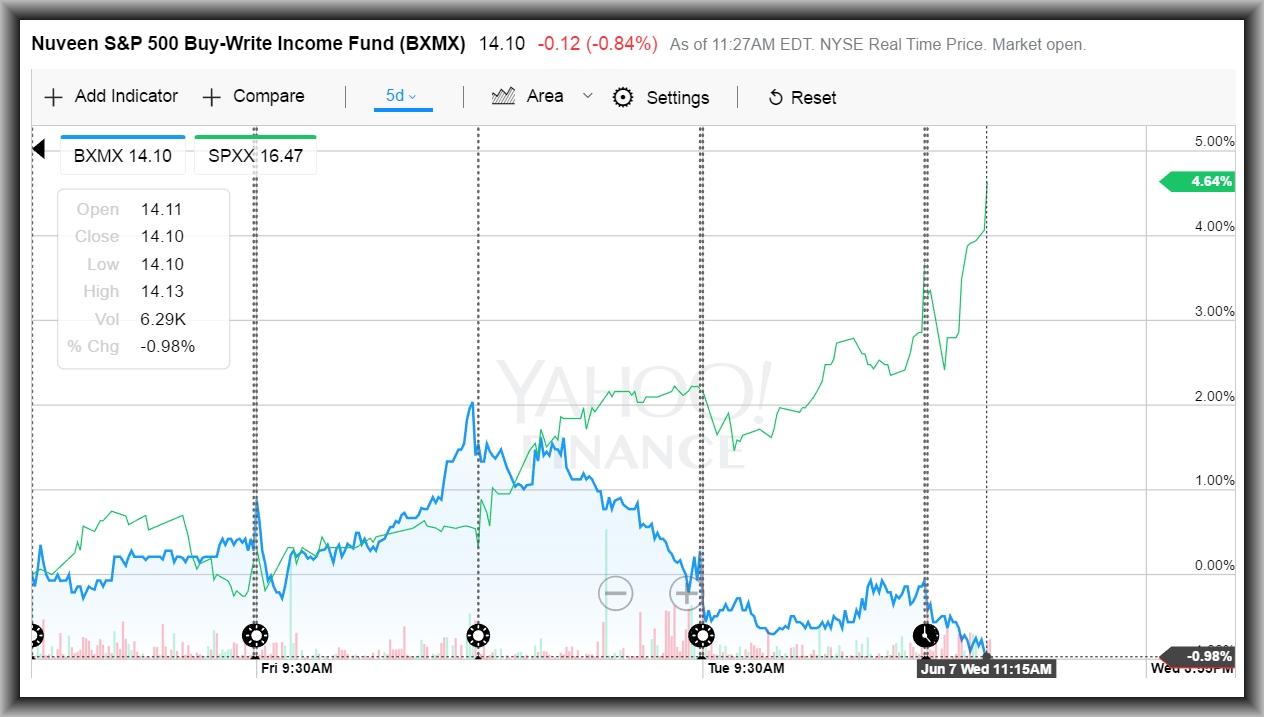Click the 2.00% y-axis label
The image size is (1264, 717).
click(1214, 396)
